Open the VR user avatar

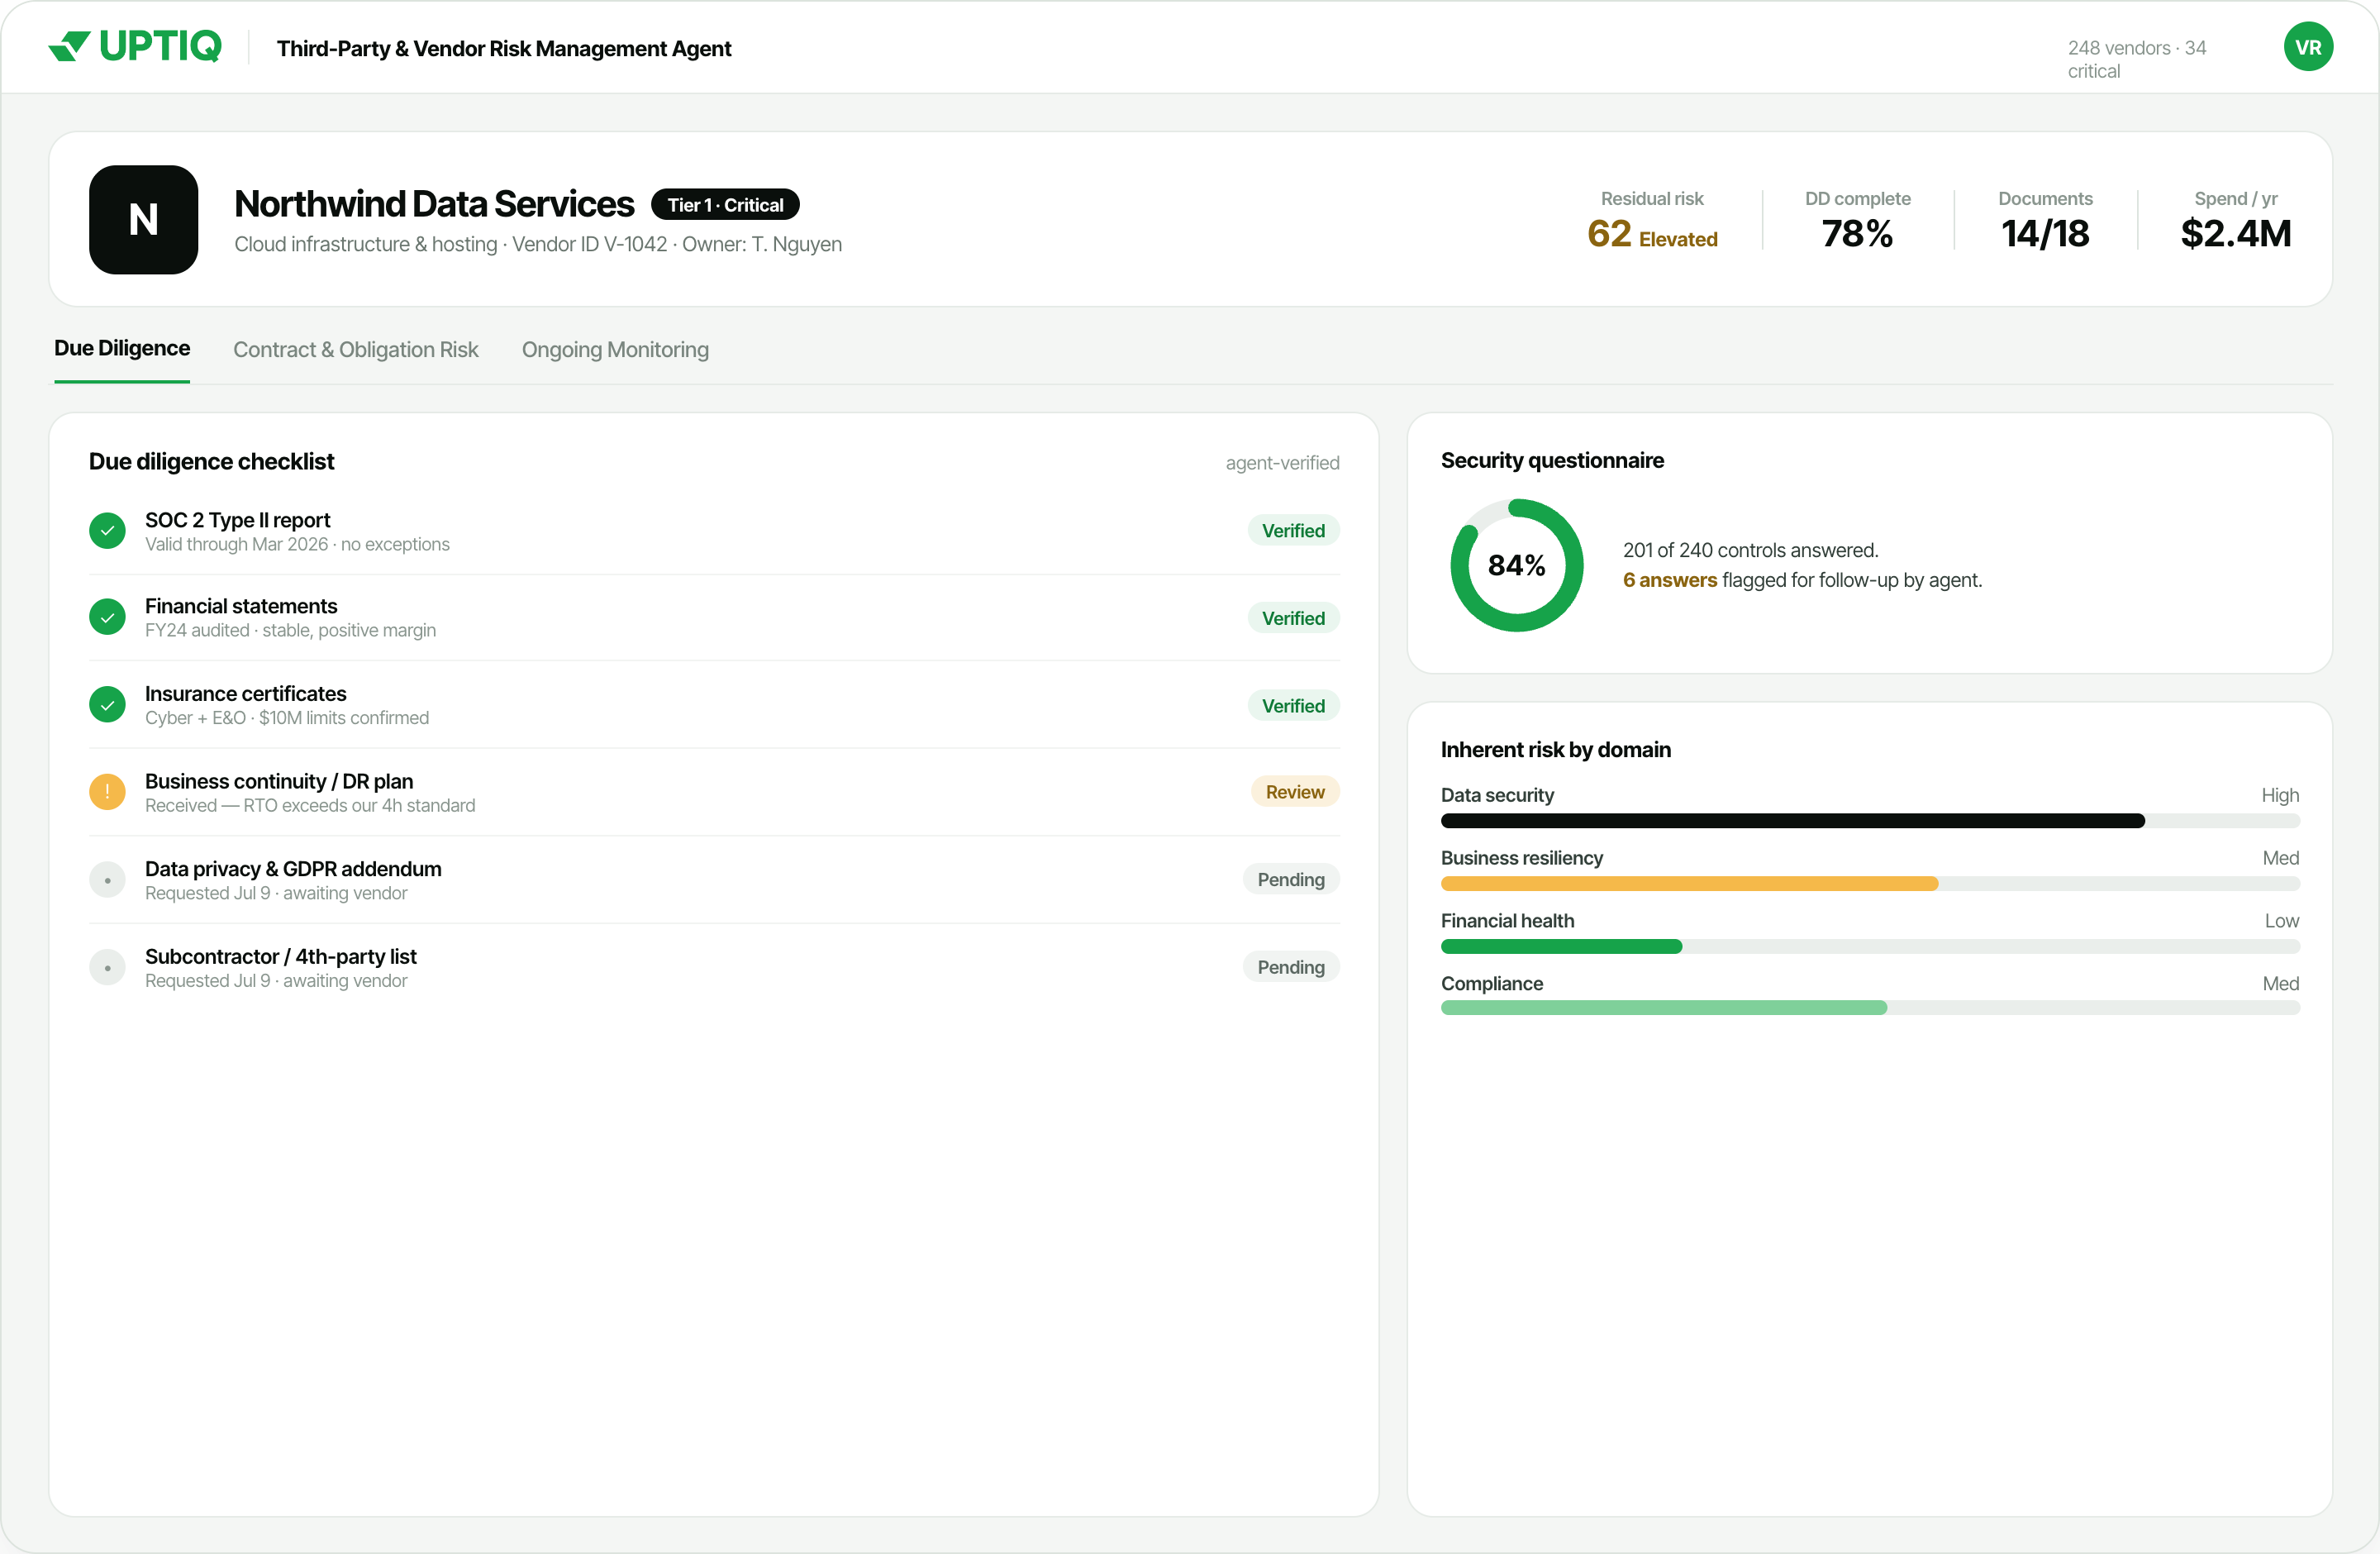2308,47
